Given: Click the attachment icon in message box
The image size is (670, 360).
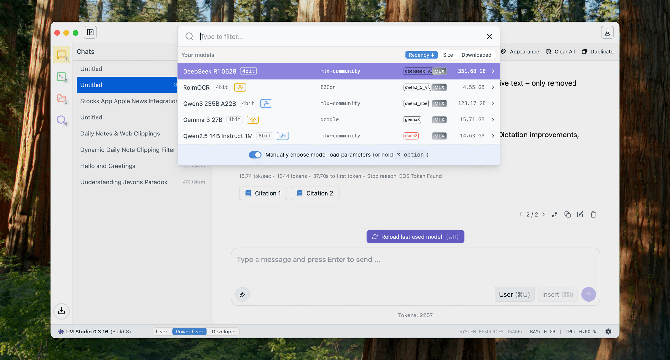Looking at the screenshot, I should click(242, 294).
